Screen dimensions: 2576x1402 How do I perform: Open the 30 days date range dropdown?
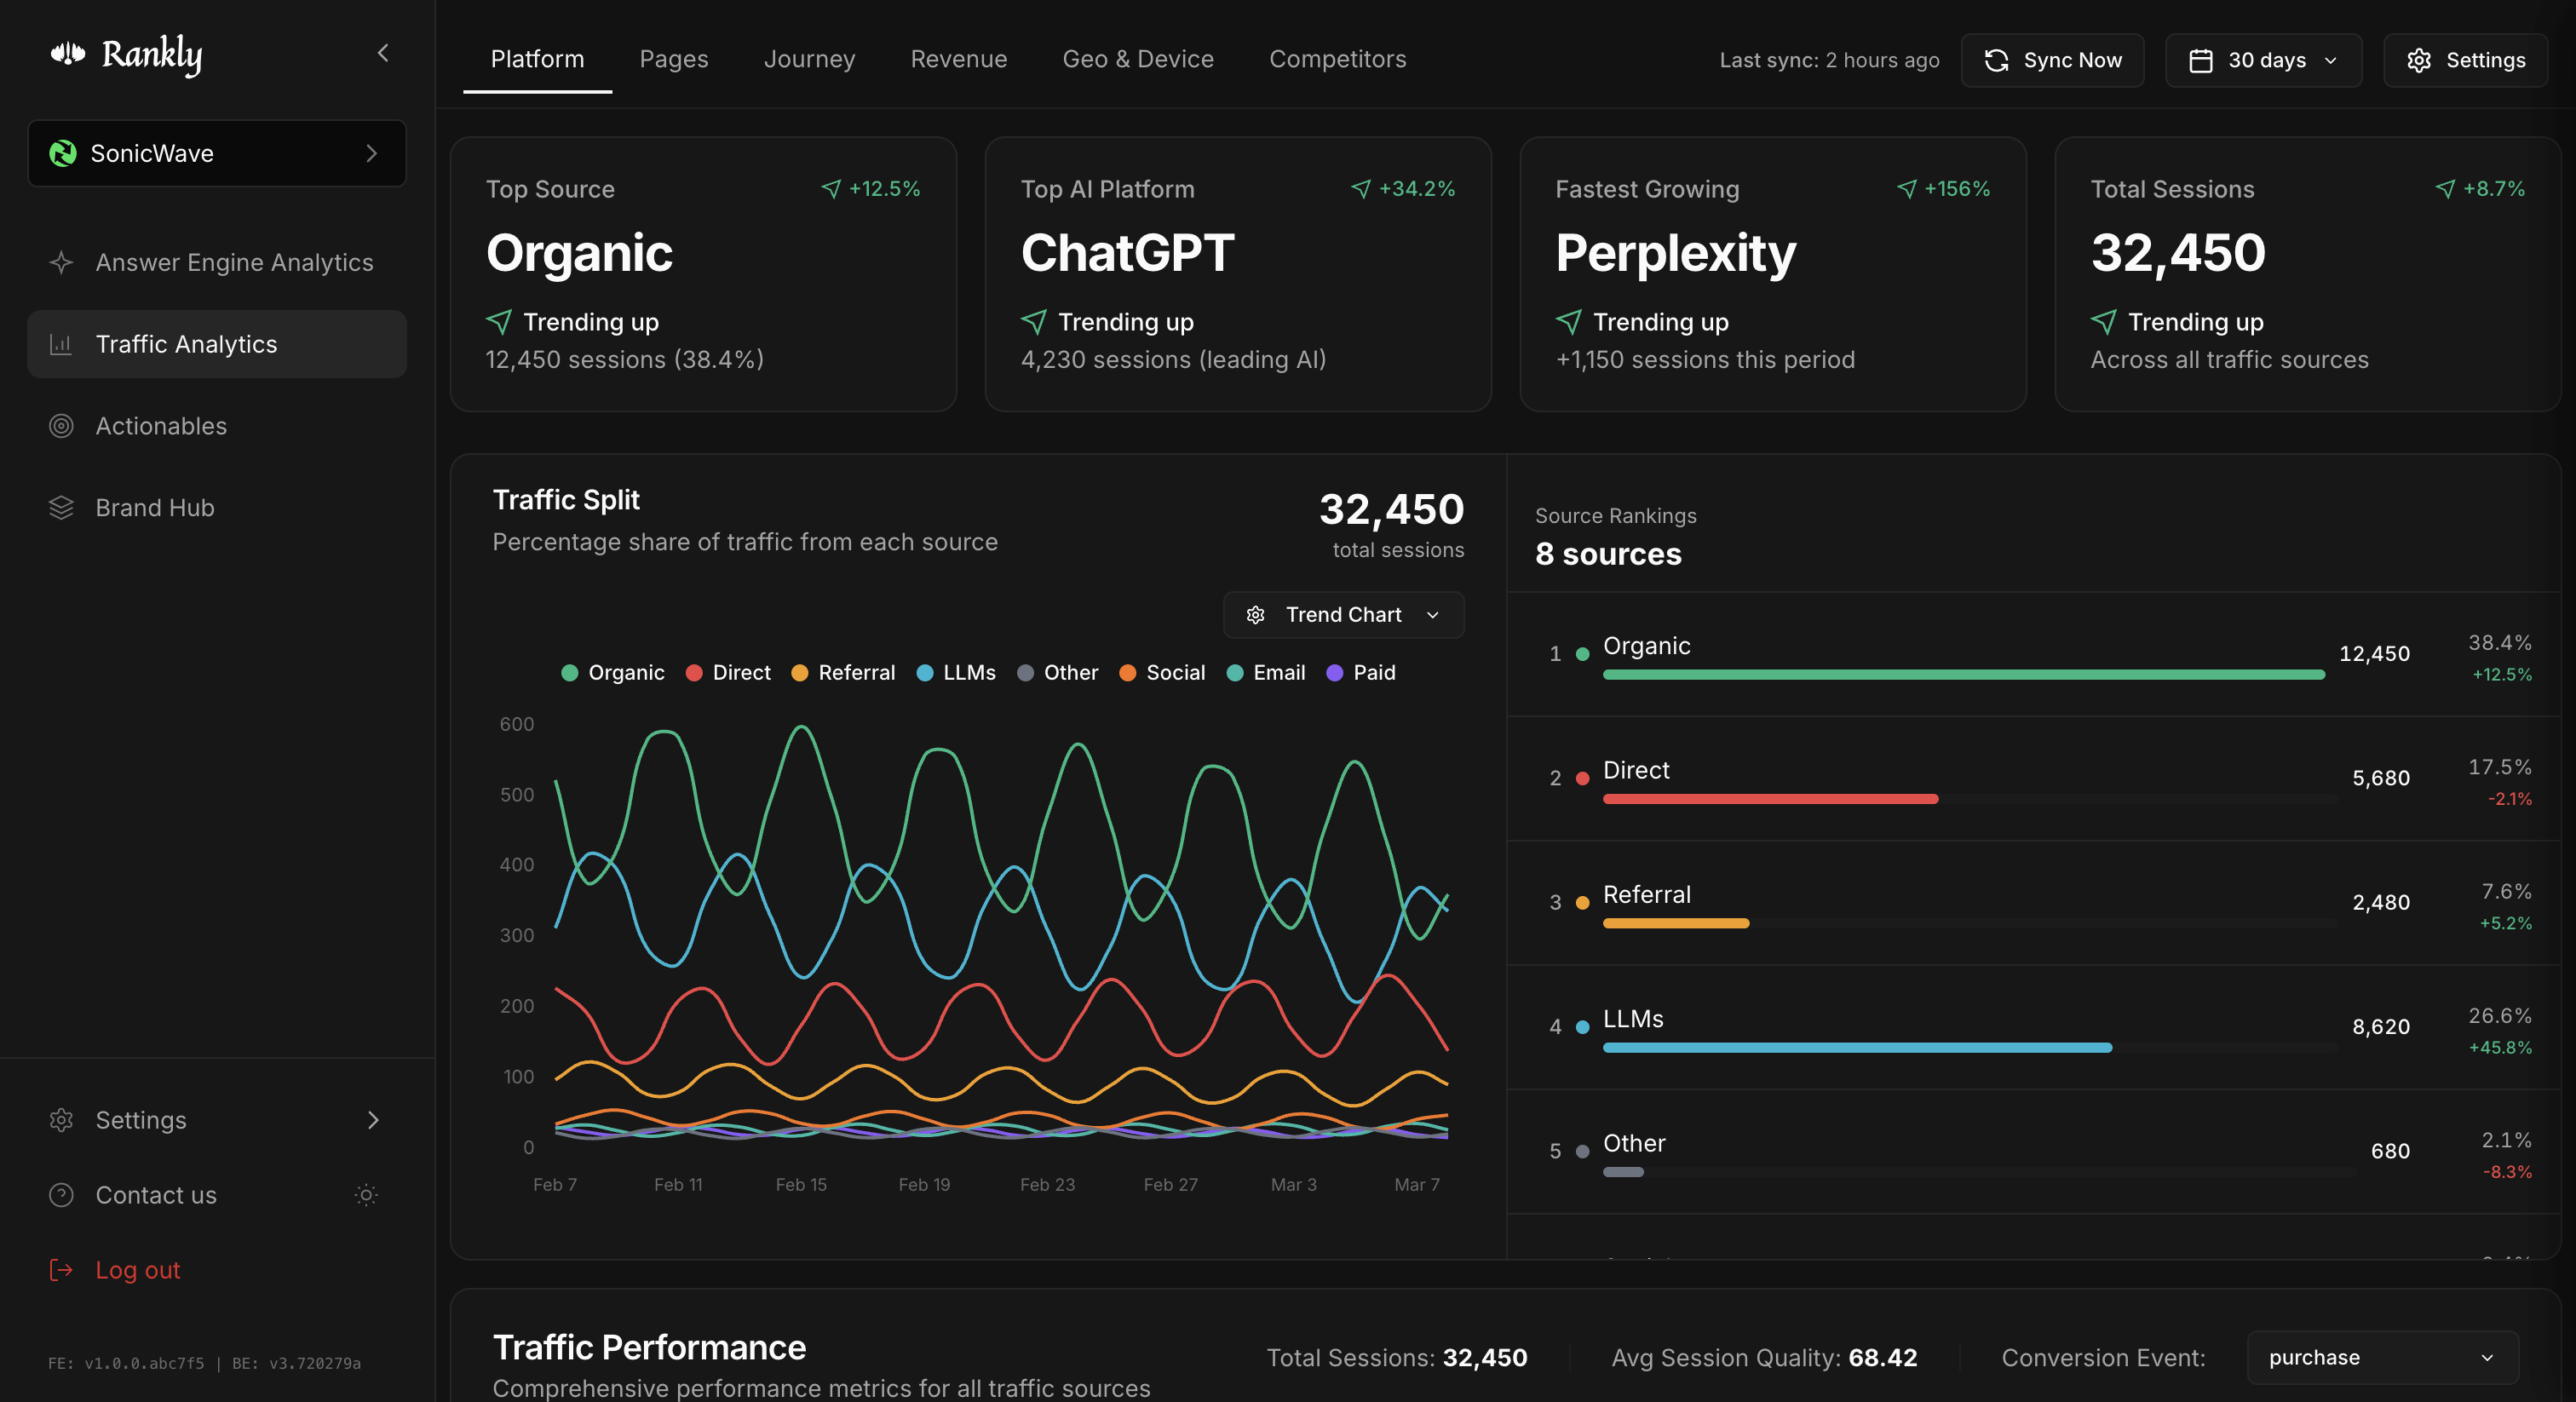coord(2263,60)
